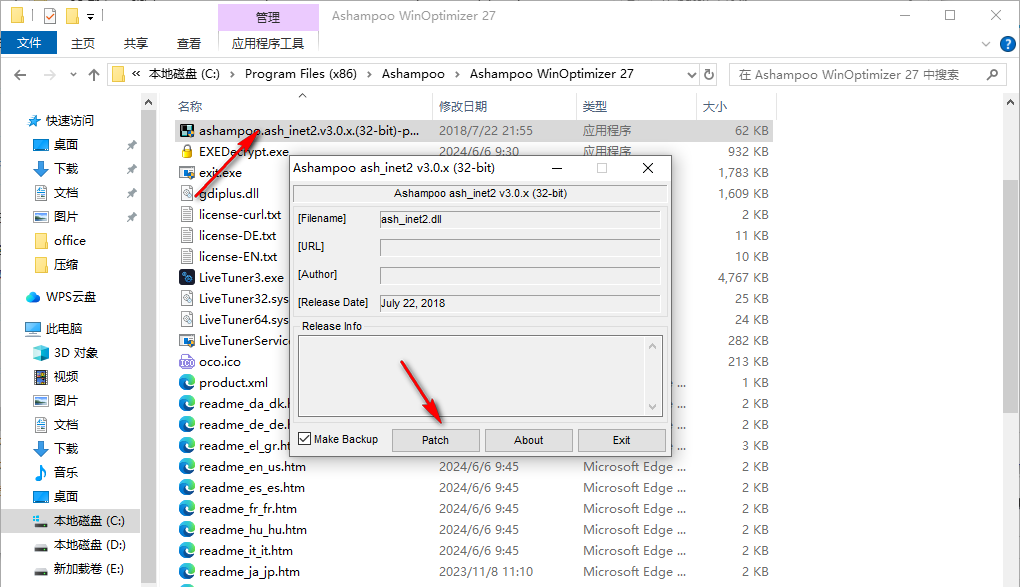This screenshot has height=587, width=1020.
Task: Toggle the Make Backup checkbox
Action: click(x=305, y=440)
